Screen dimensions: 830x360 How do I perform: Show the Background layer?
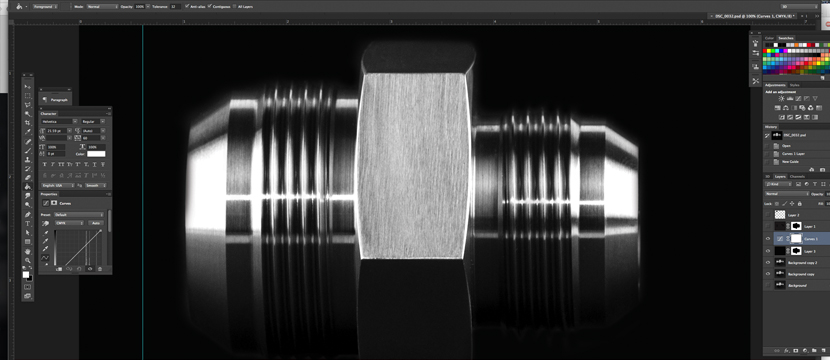pyautogui.click(x=768, y=285)
